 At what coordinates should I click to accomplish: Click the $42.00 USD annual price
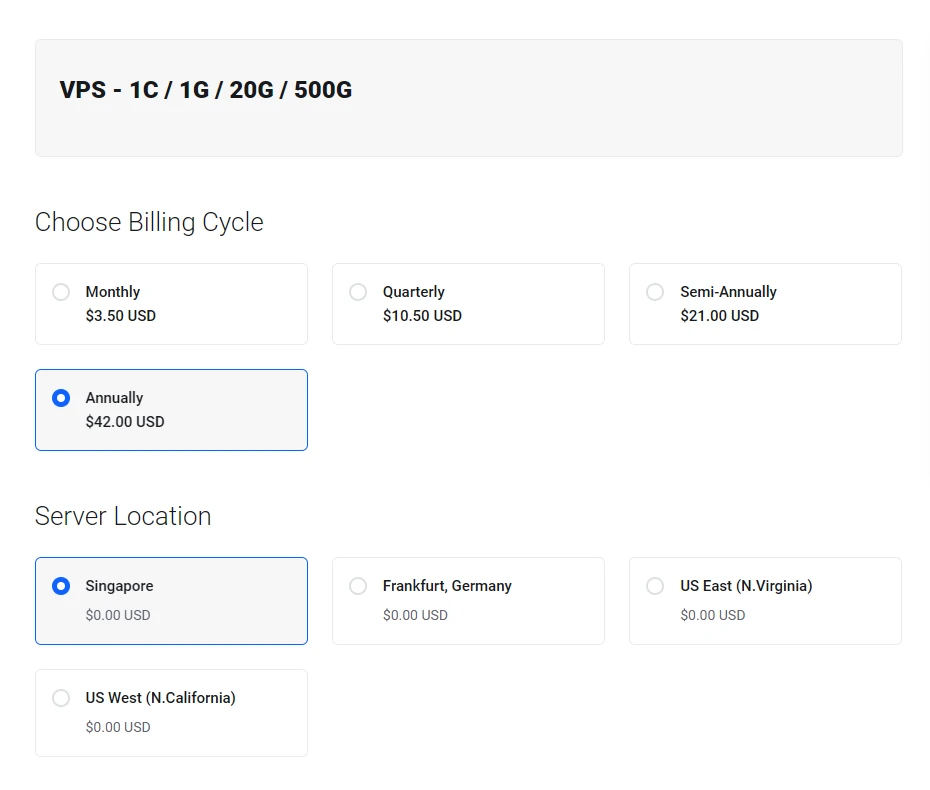tap(125, 422)
